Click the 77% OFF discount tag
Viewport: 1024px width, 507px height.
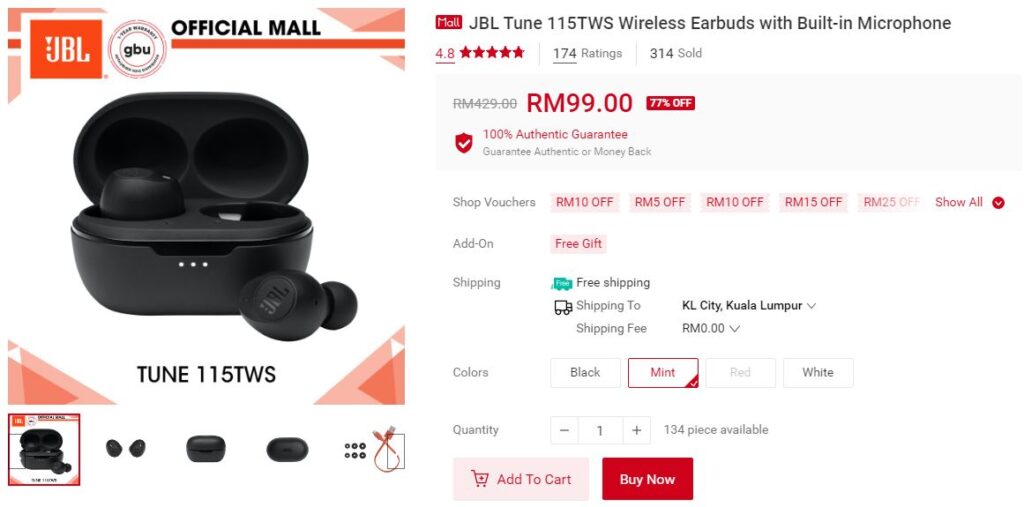[671, 103]
